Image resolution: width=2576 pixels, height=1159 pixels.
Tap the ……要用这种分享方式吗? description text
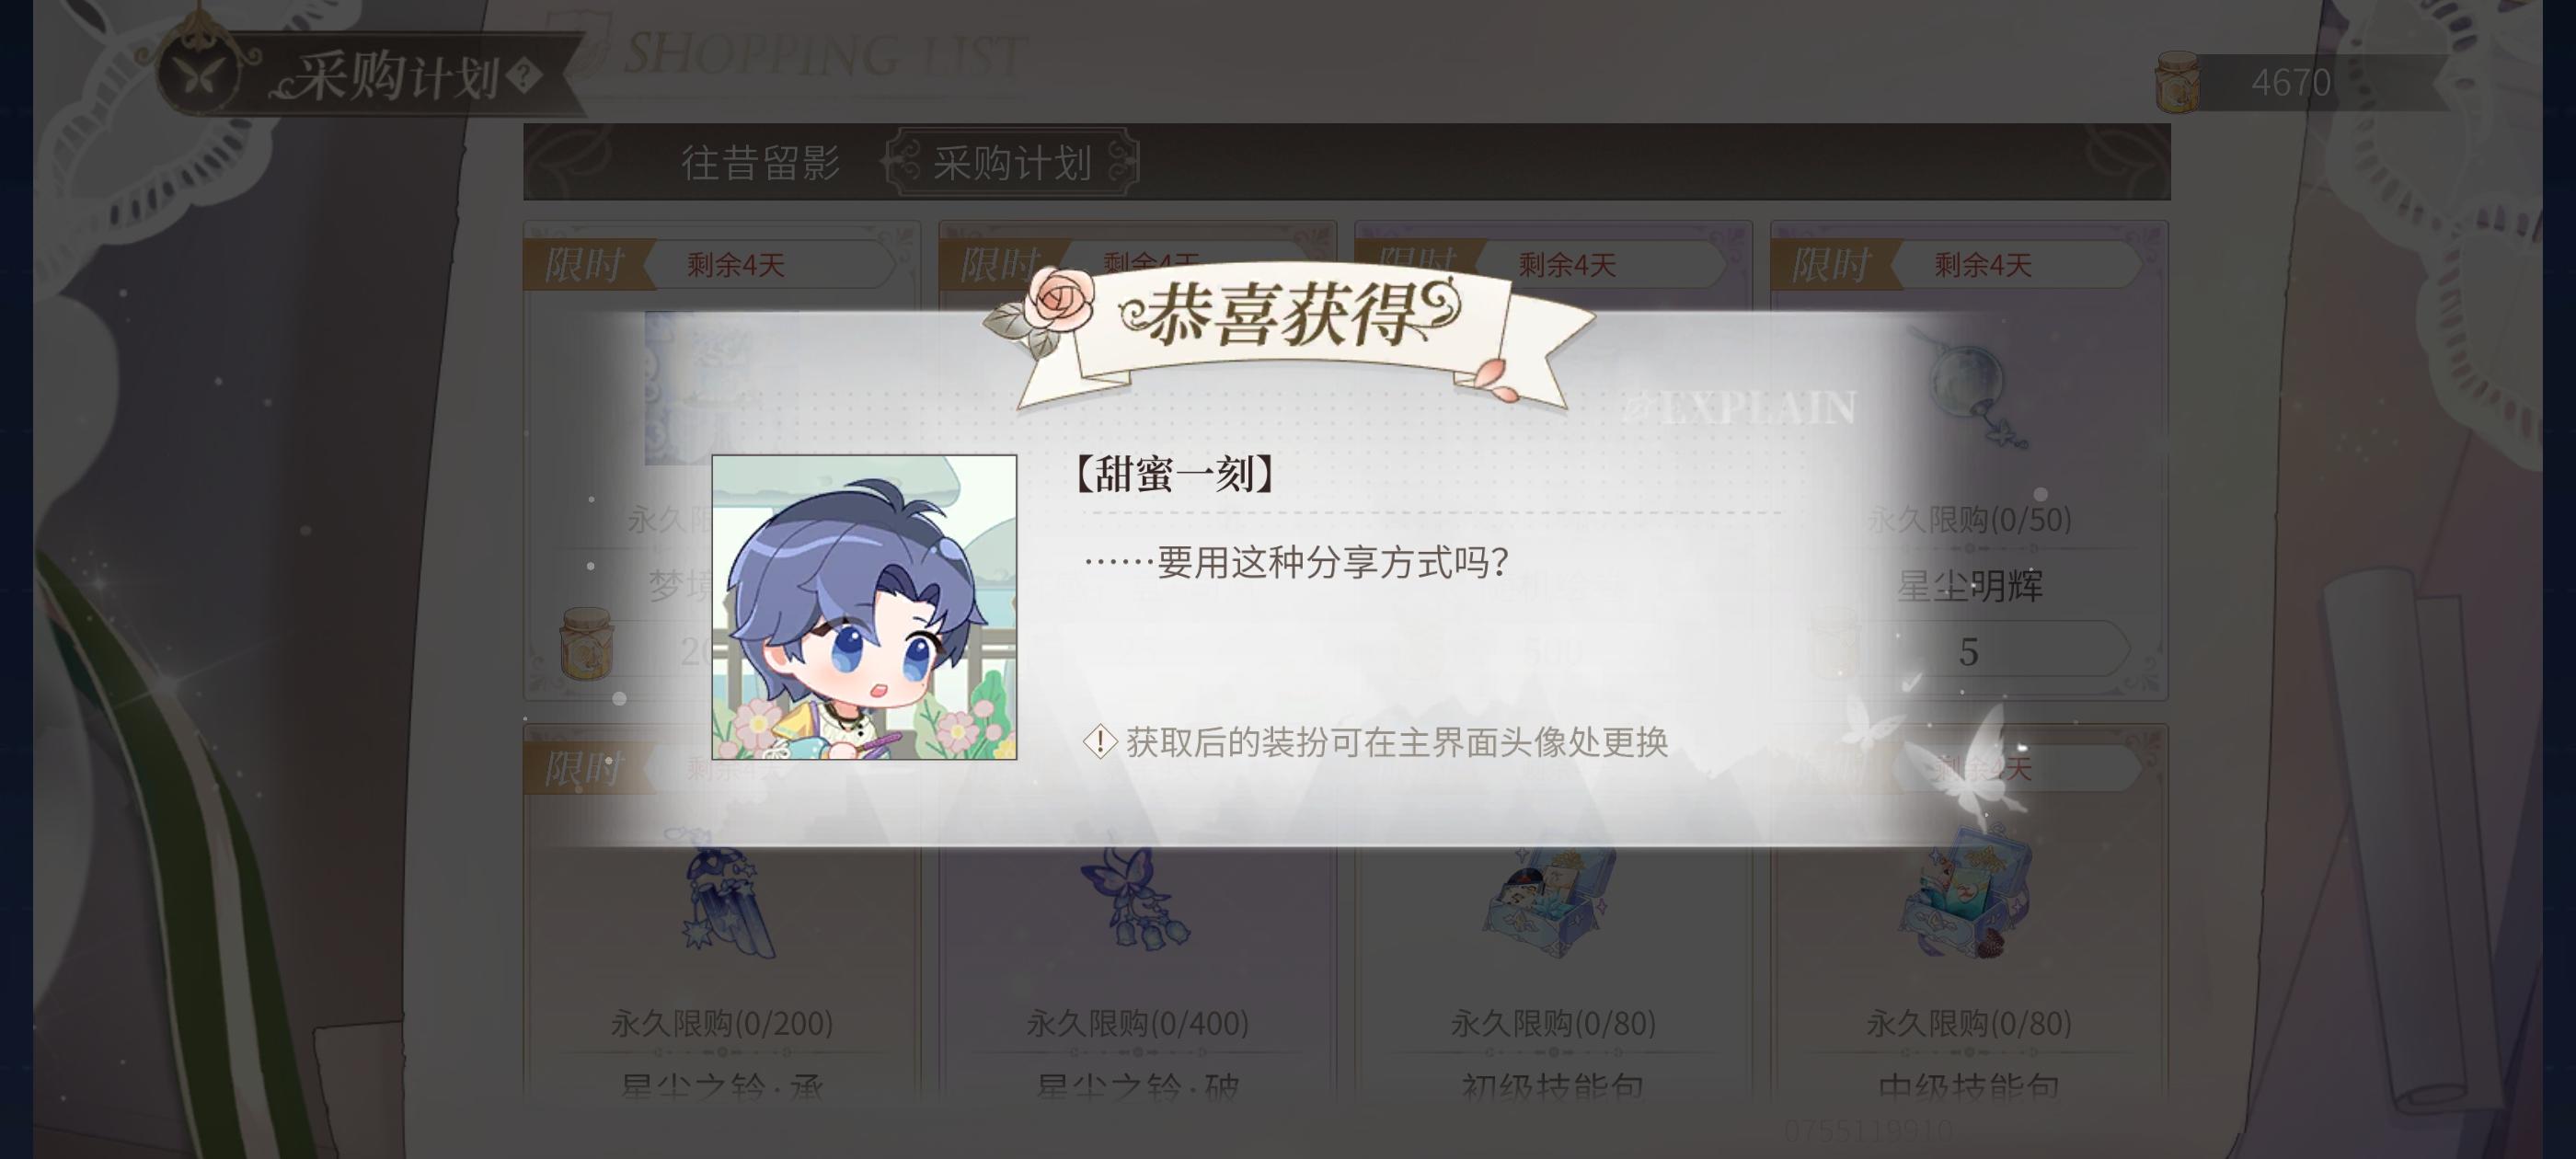pos(1297,562)
